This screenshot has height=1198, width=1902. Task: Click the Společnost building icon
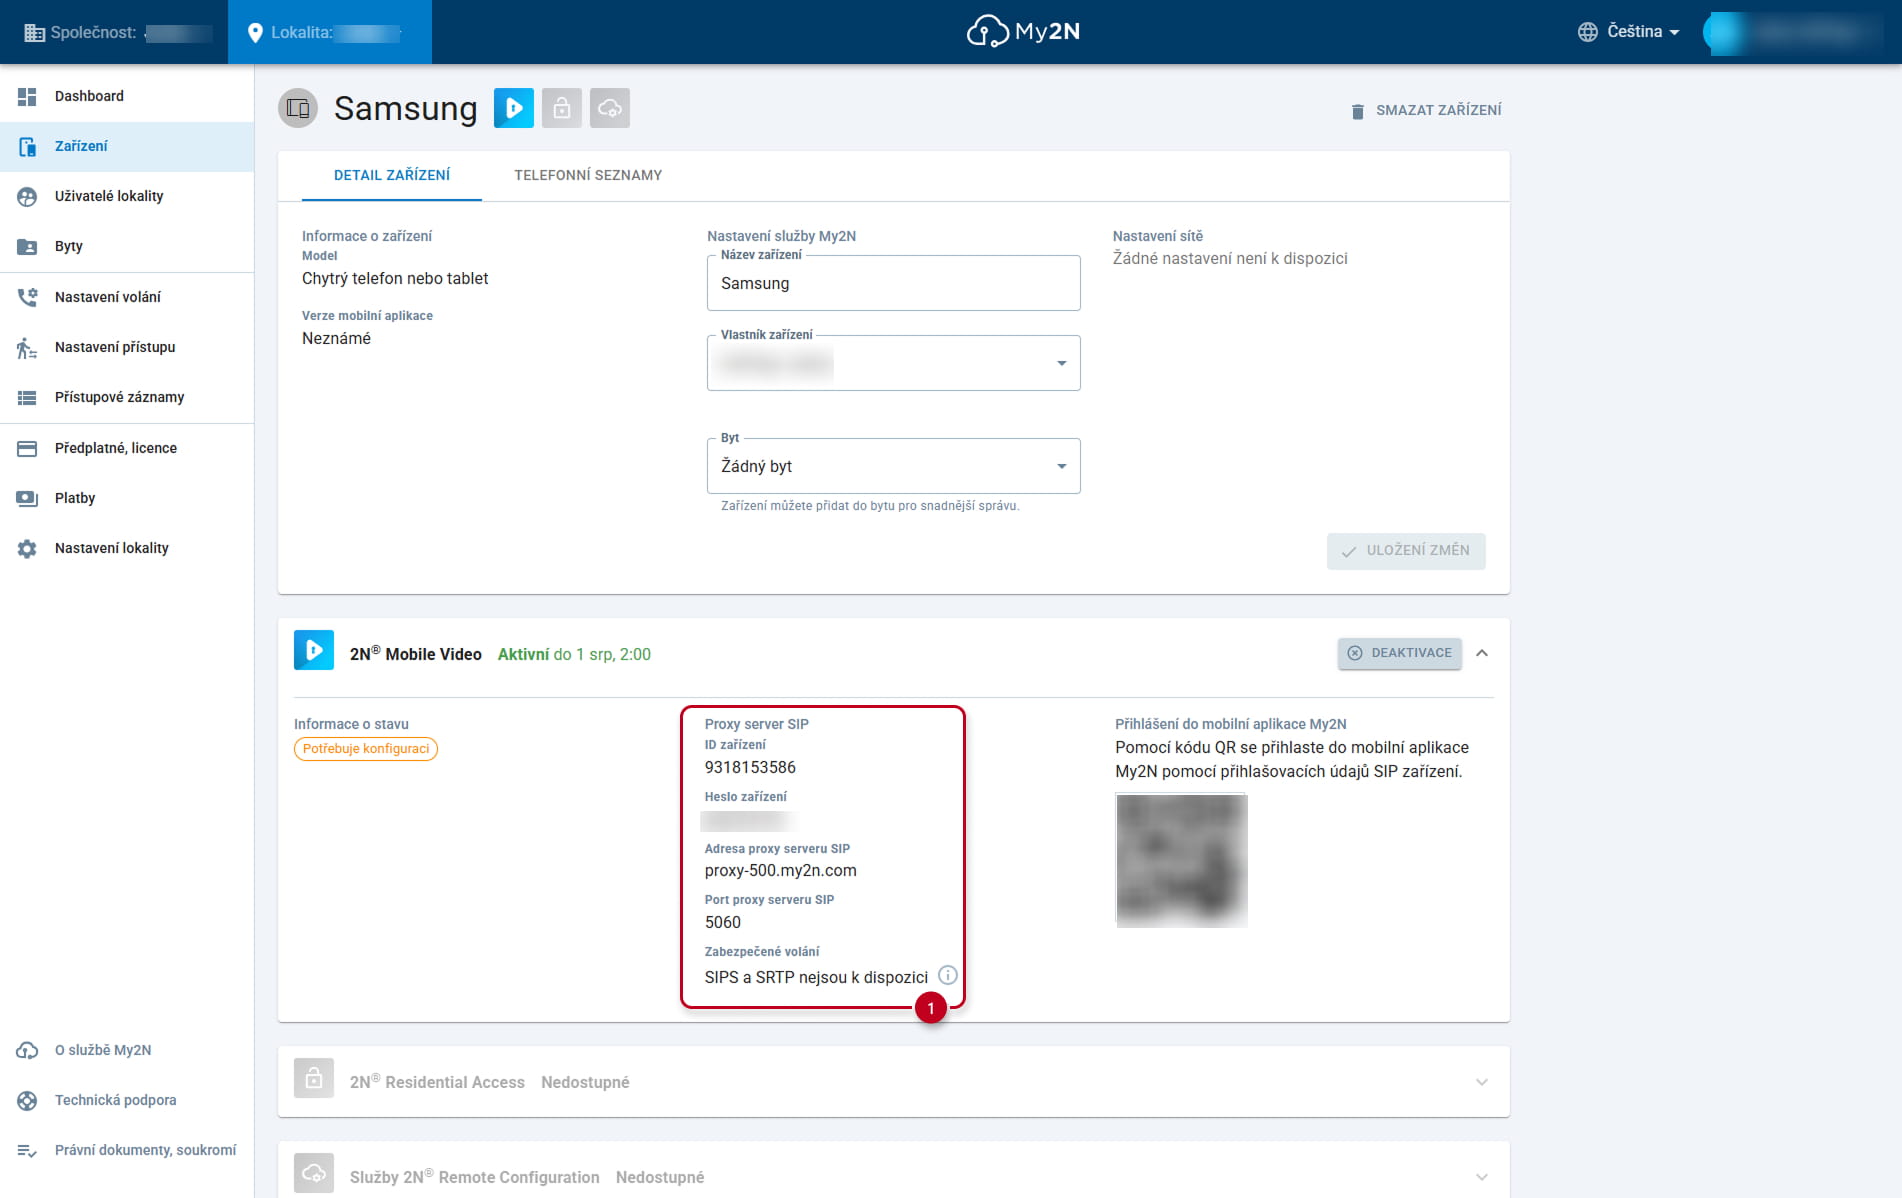[34, 32]
